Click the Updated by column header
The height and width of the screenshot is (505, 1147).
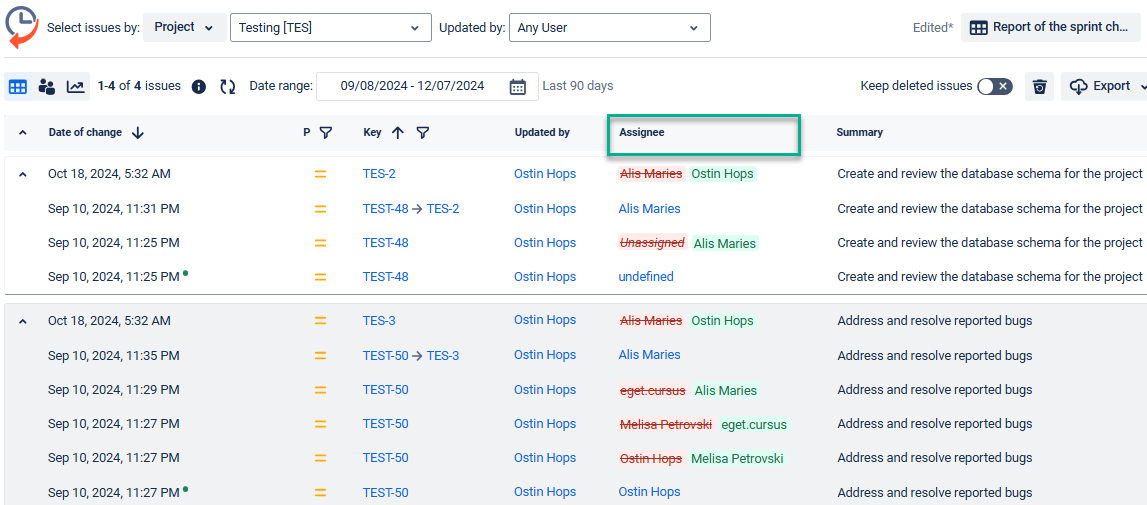coord(542,132)
